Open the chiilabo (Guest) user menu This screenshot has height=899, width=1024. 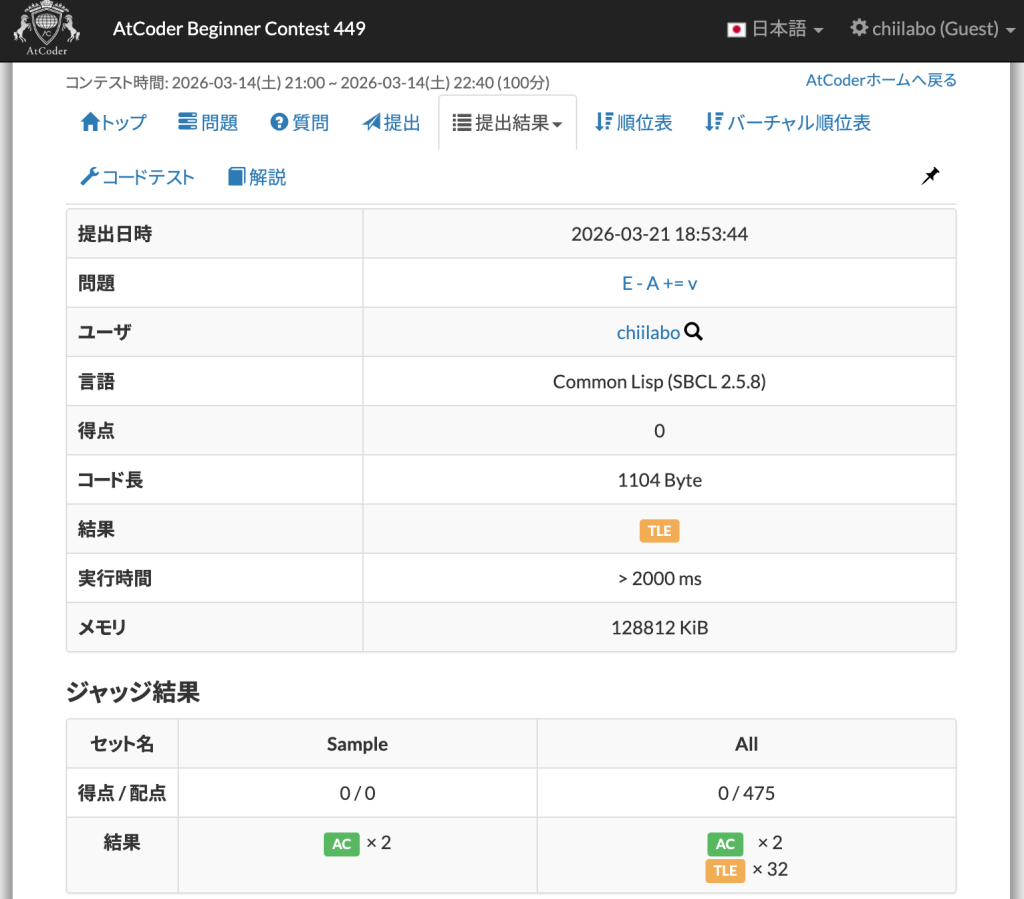(x=933, y=29)
